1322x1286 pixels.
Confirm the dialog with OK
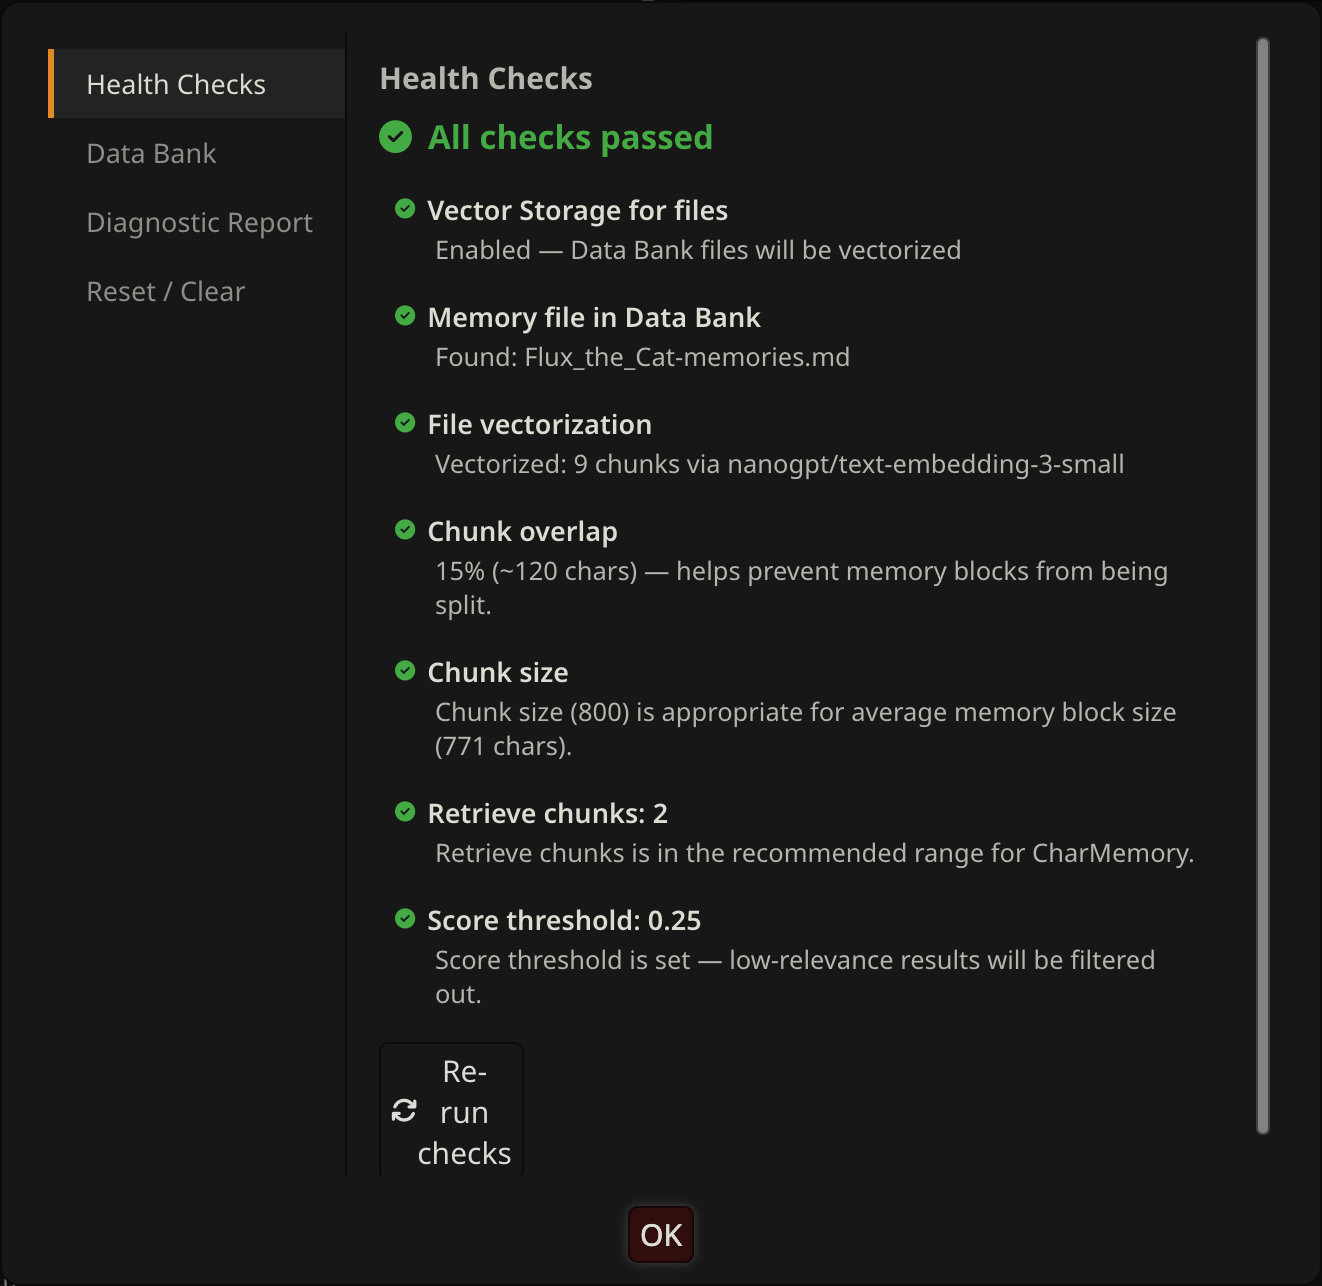661,1235
